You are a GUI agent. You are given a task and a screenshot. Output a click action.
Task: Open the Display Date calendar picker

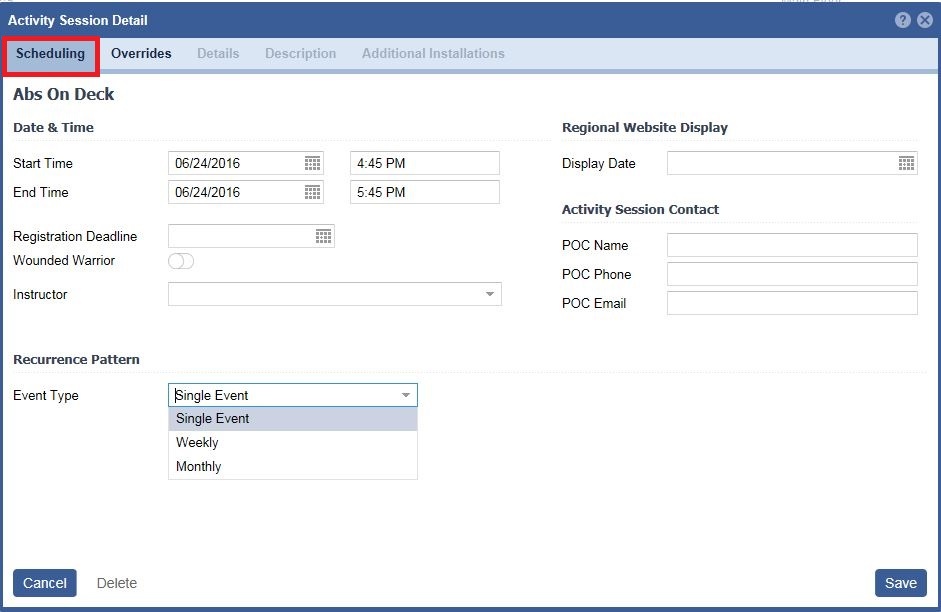906,163
